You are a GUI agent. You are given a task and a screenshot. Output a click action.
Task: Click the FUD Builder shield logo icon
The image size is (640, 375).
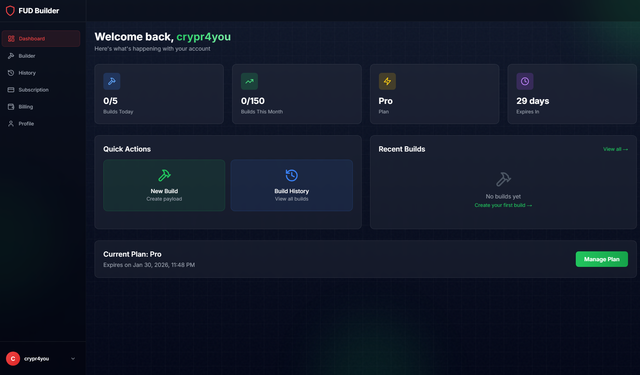10,11
